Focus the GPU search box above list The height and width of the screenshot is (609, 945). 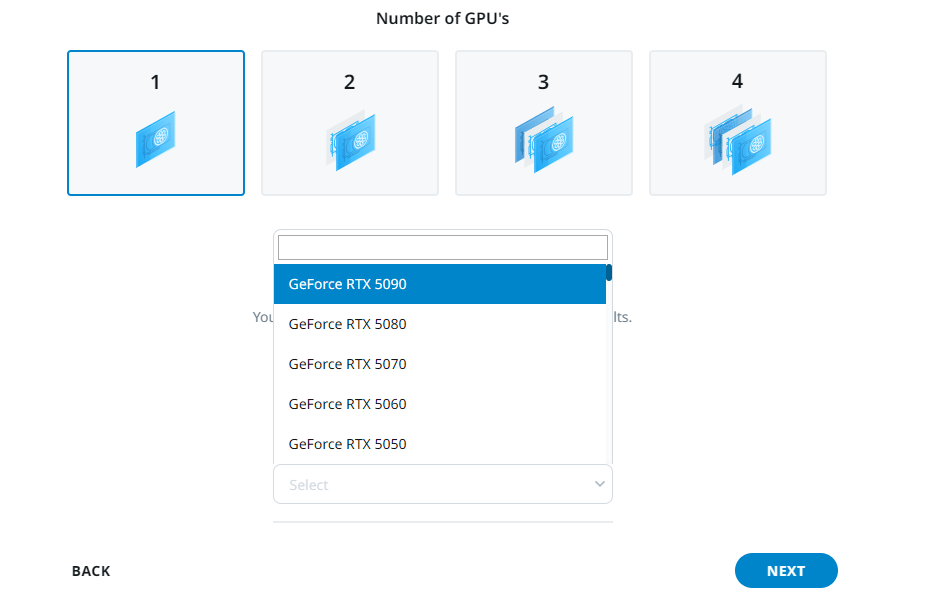tap(442, 247)
